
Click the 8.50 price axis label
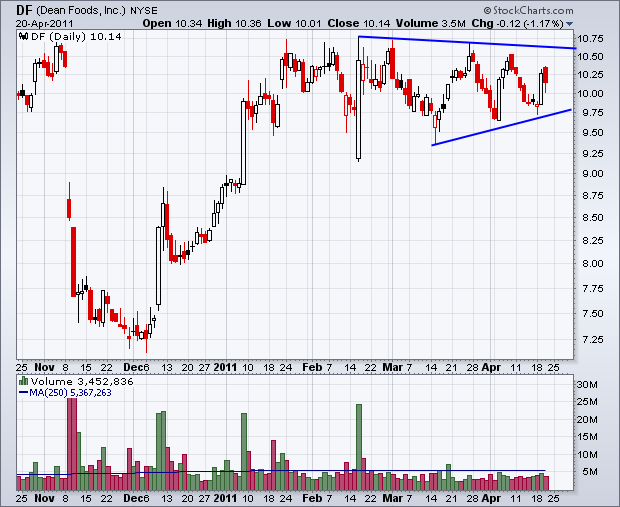pos(593,218)
